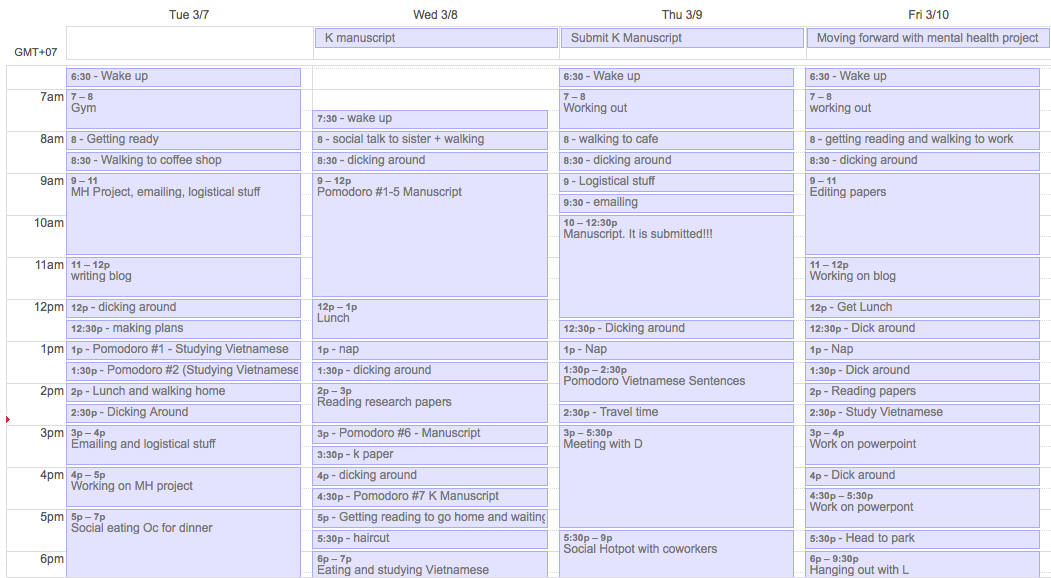Open MH Project, emailing, logistical stuff event
This screenshot has height=578, width=1051.
184,214
